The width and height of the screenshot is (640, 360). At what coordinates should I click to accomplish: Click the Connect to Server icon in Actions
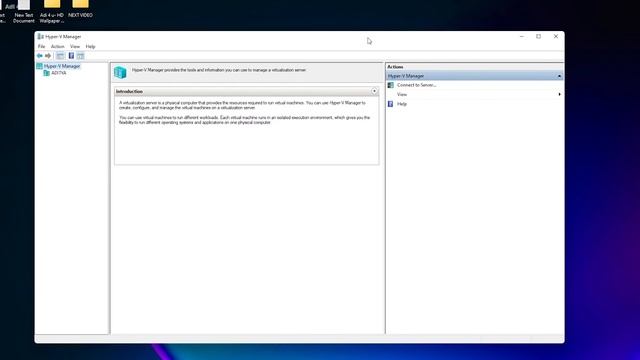click(391, 85)
